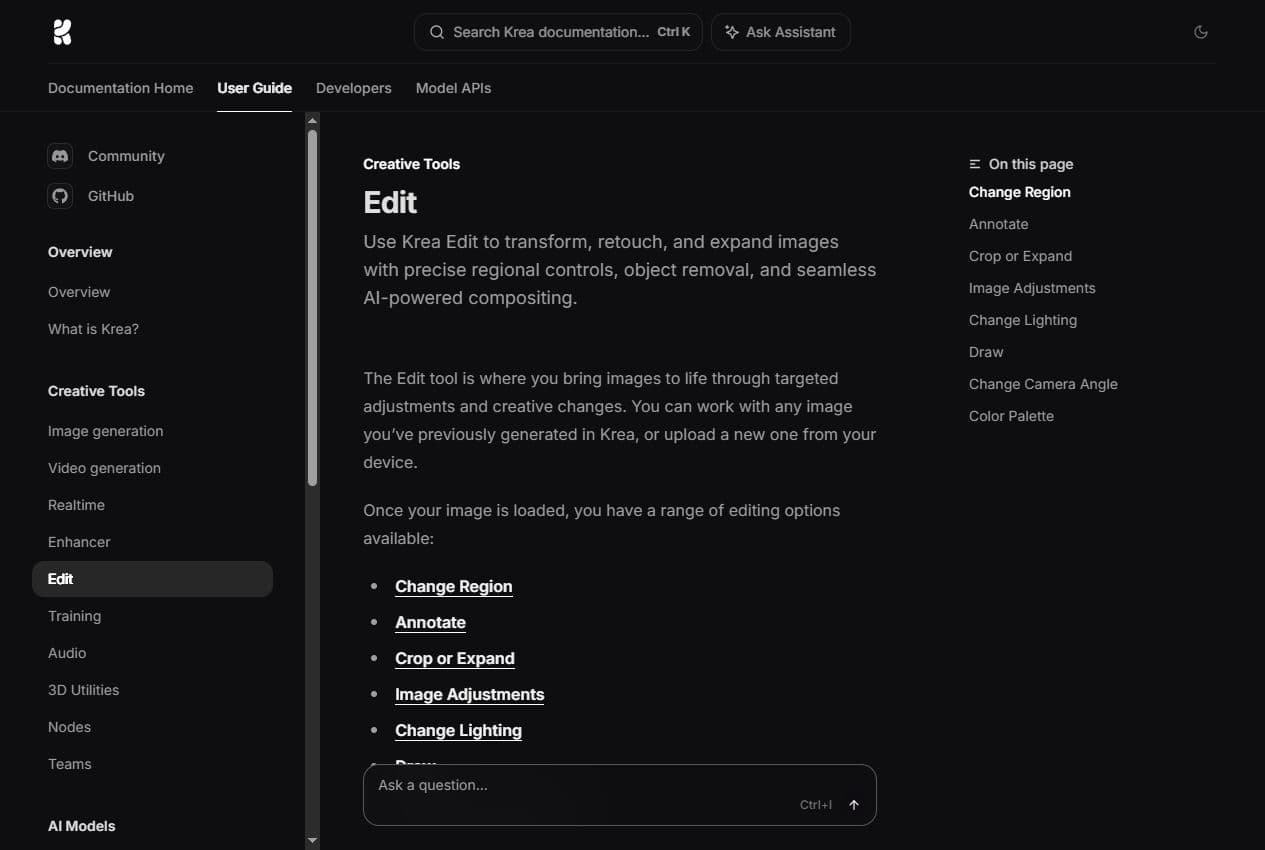Select the Edit item in the sidebar
Screen dimensions: 1265x850
[x=152, y=579]
